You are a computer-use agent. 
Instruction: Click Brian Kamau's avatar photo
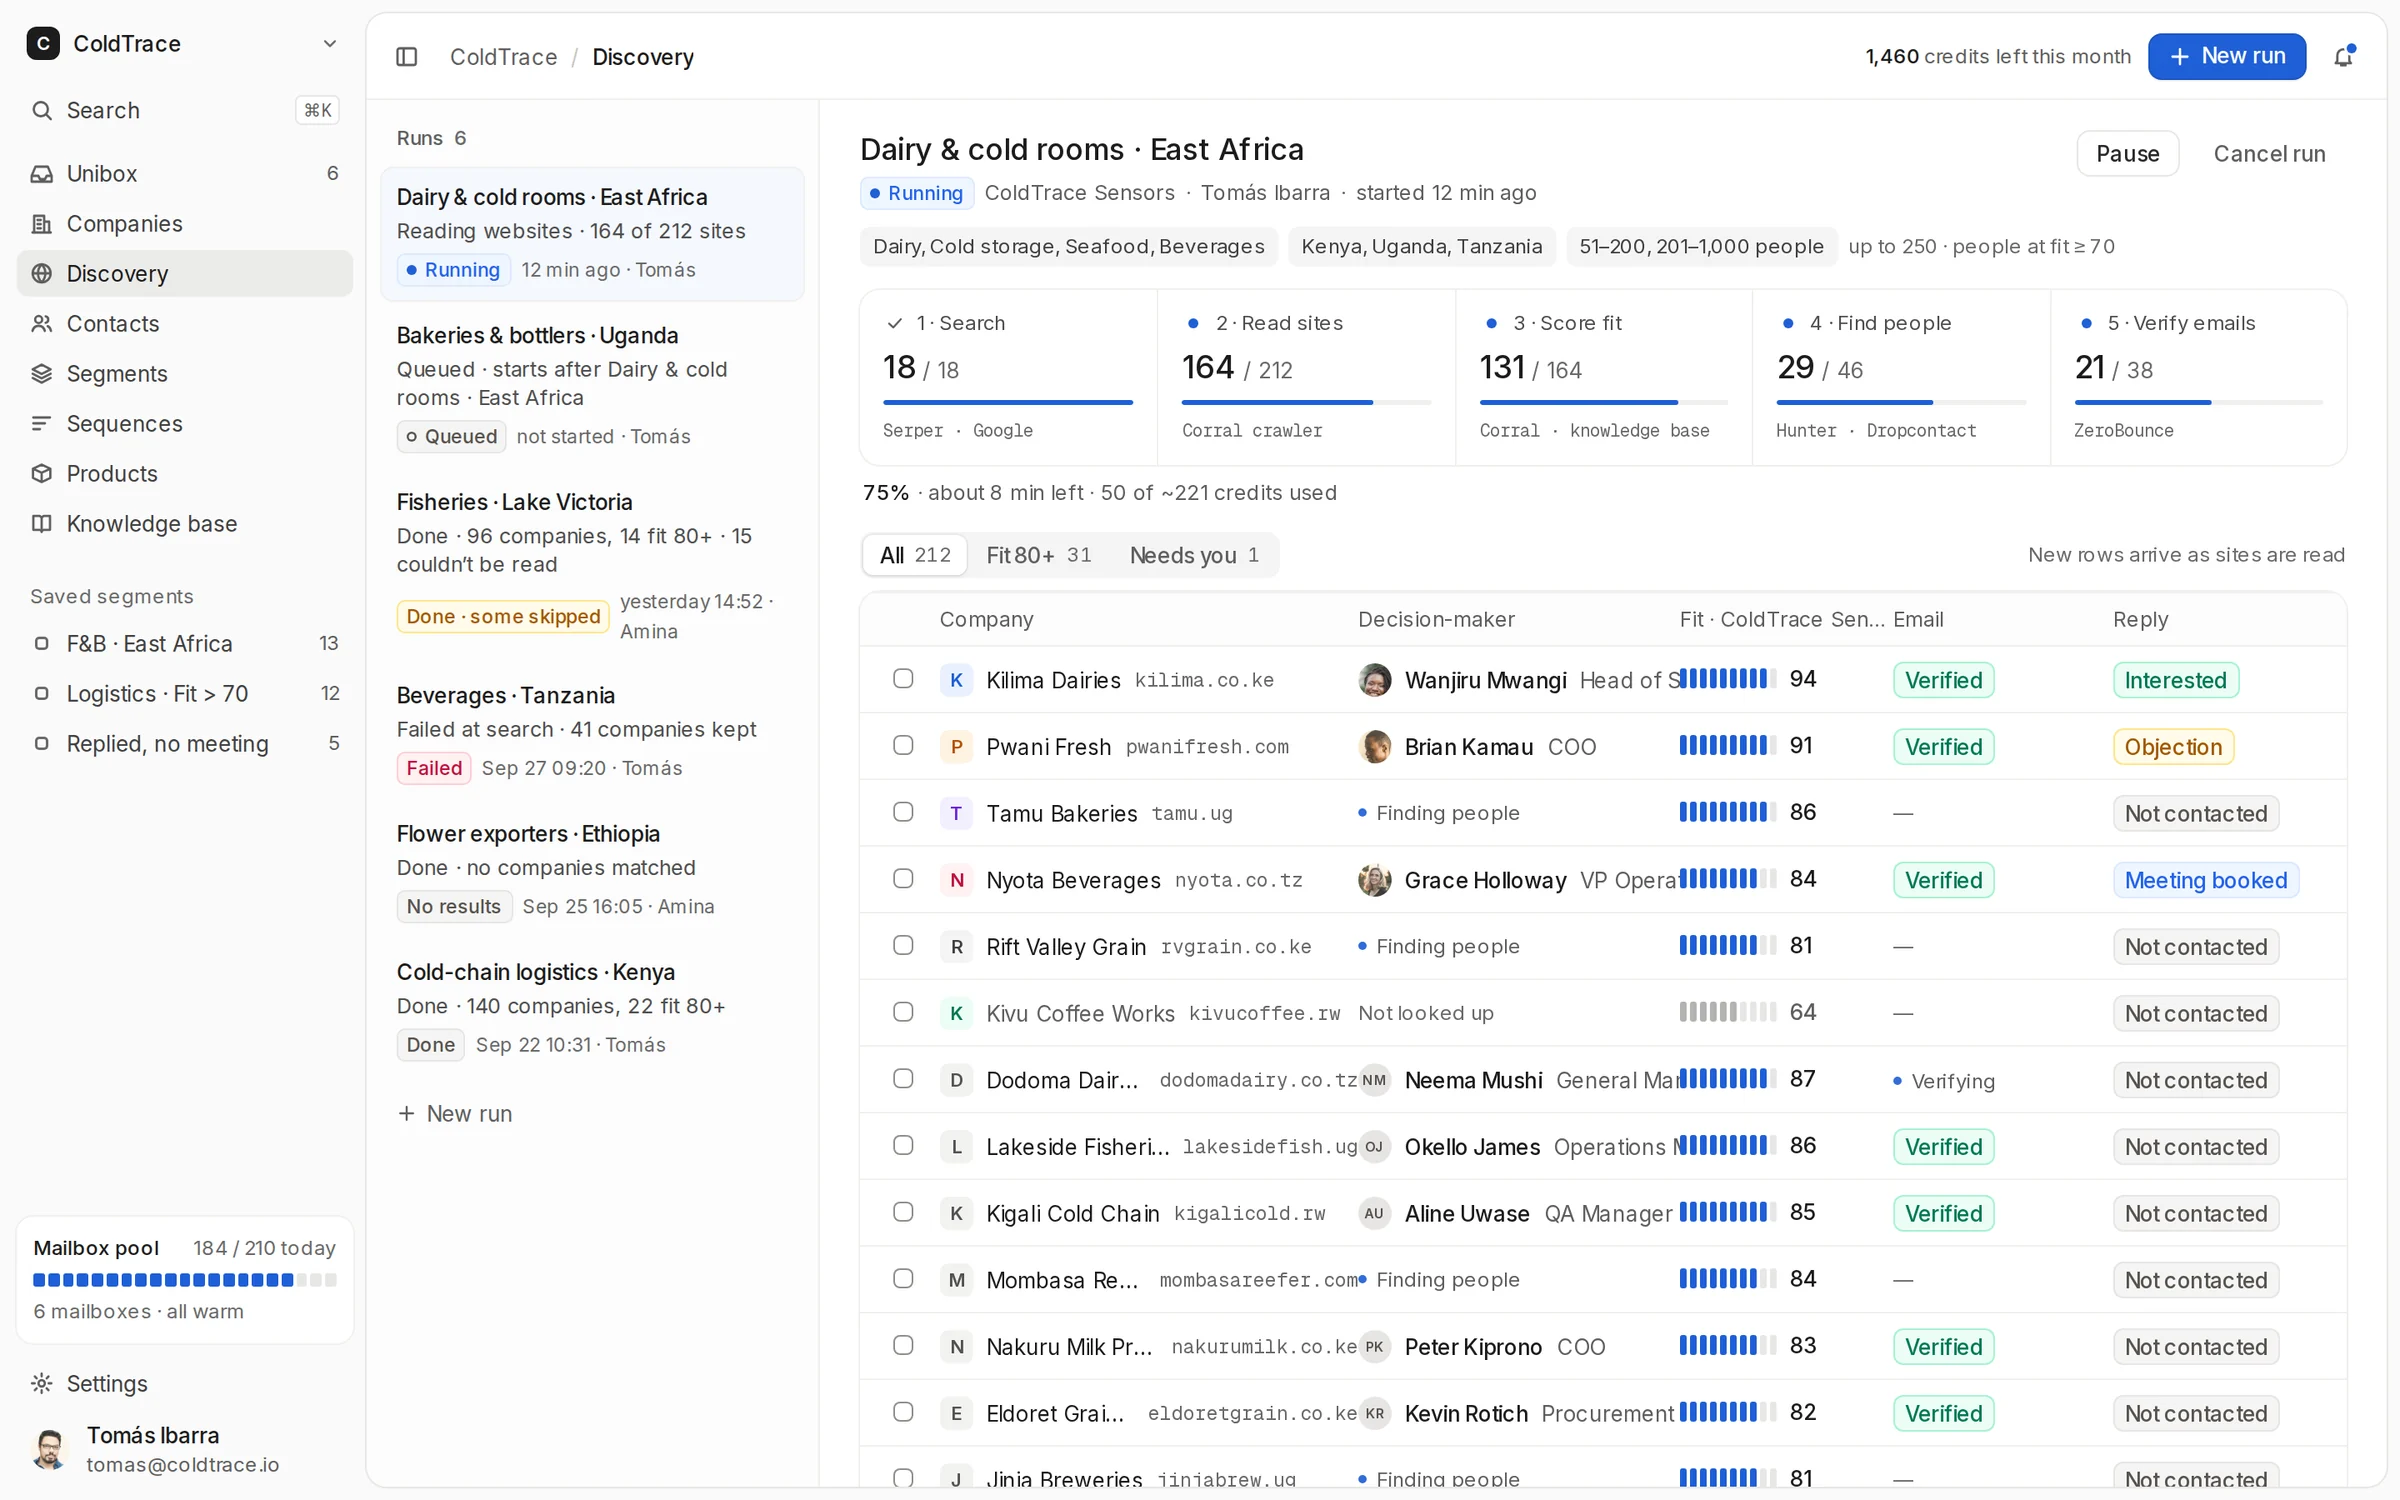(1375, 747)
